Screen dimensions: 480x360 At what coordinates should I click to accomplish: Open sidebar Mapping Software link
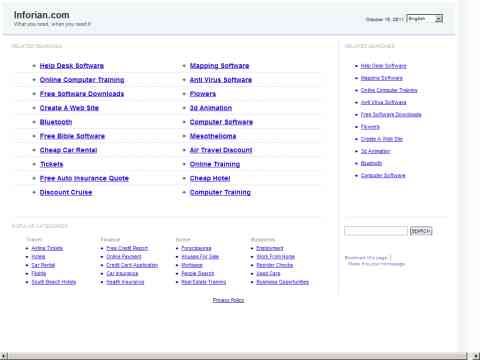[381, 78]
